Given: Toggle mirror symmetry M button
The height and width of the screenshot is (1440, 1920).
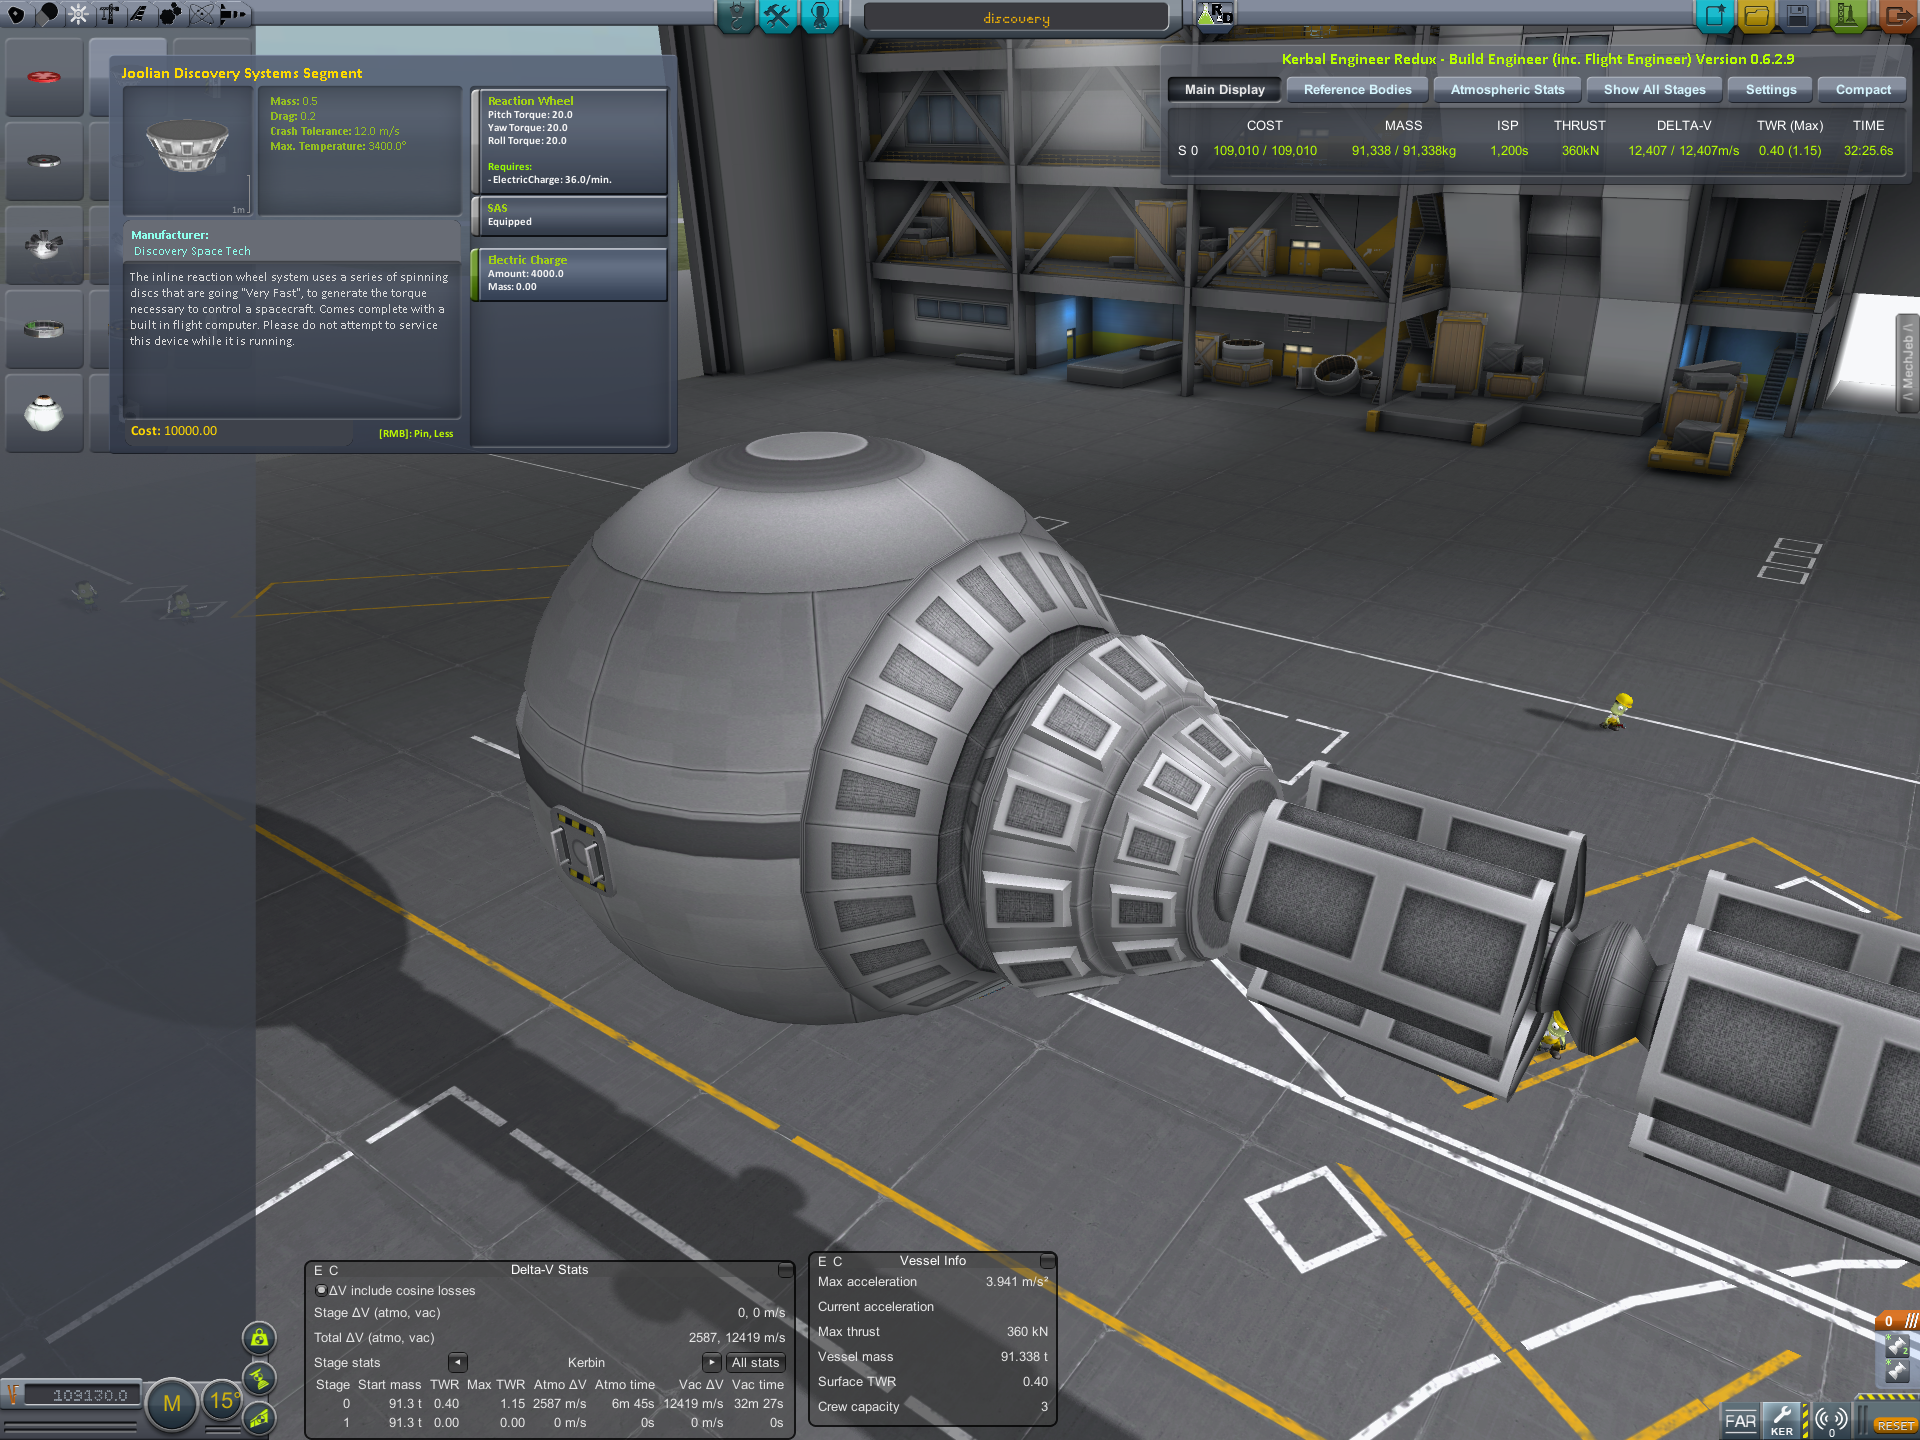Looking at the screenshot, I should (172, 1403).
